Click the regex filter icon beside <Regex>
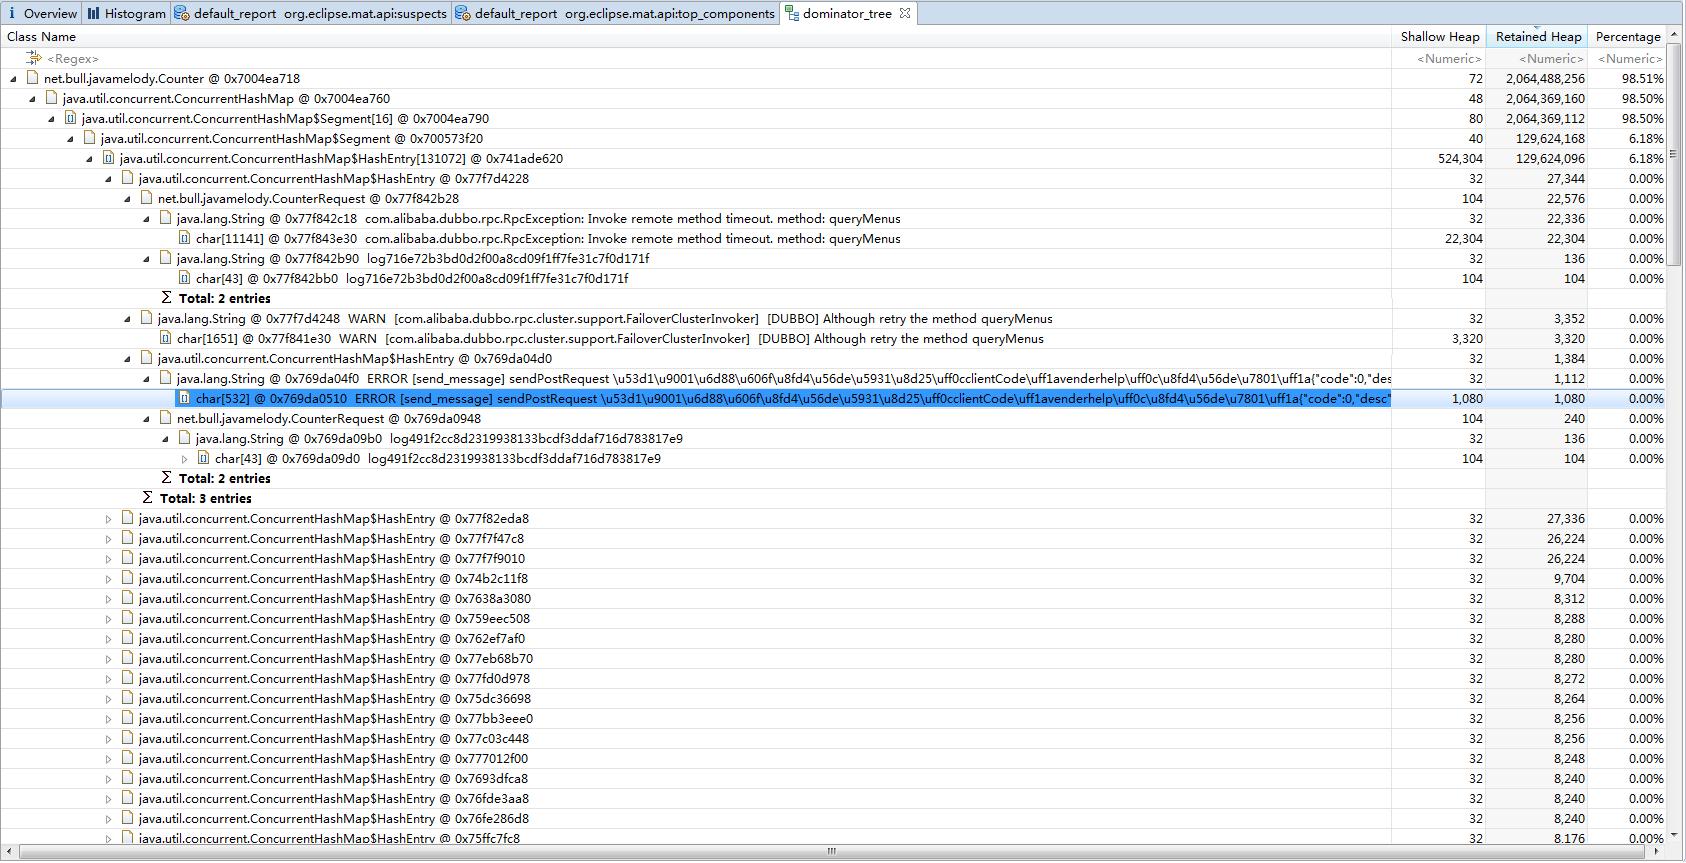1686x863 pixels. coord(34,58)
